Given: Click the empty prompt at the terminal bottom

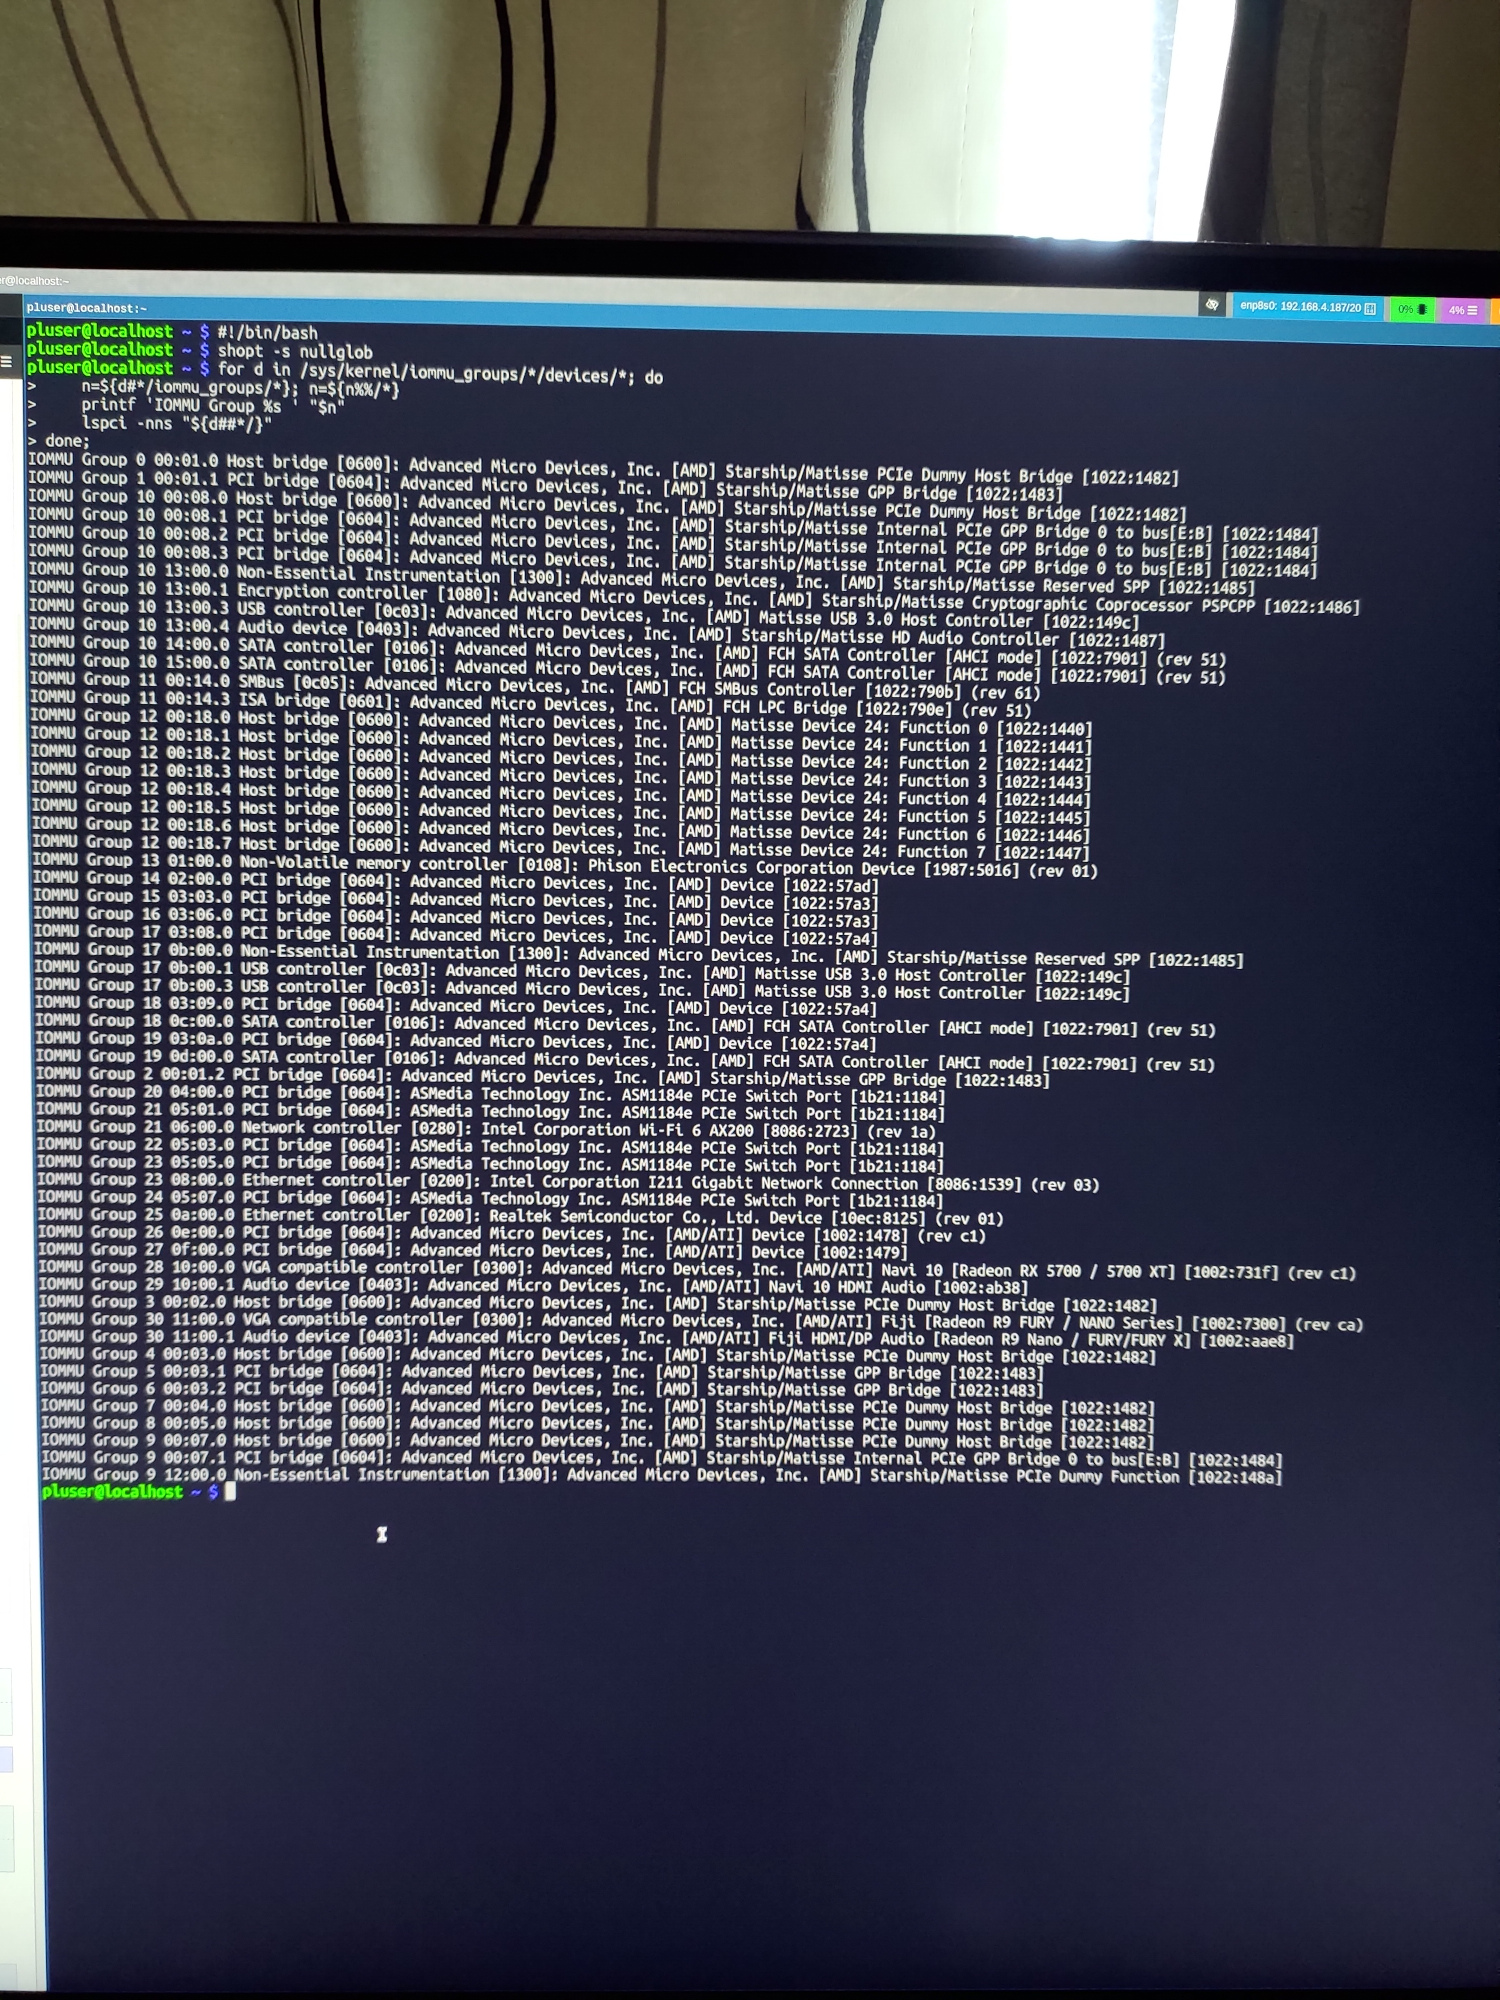Looking at the screenshot, I should coord(230,1492).
